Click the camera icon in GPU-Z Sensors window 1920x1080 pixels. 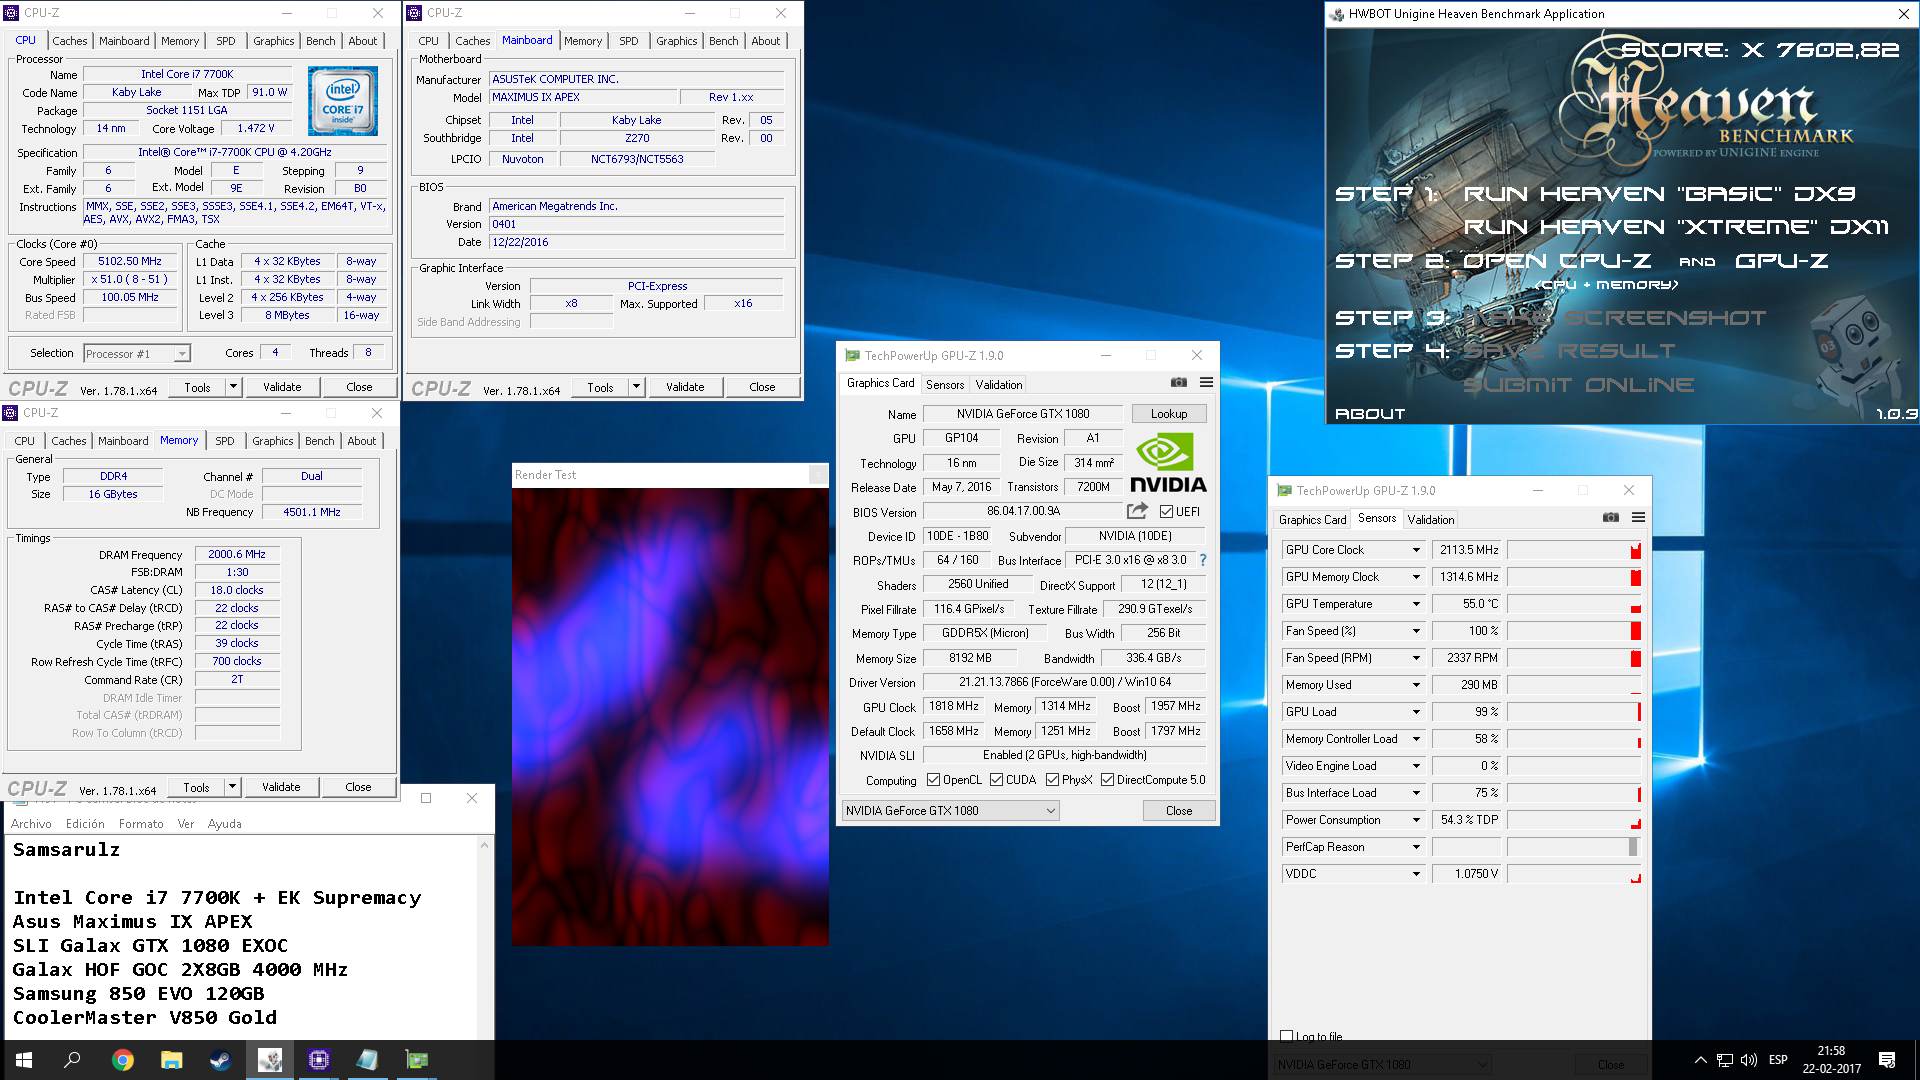click(1610, 517)
